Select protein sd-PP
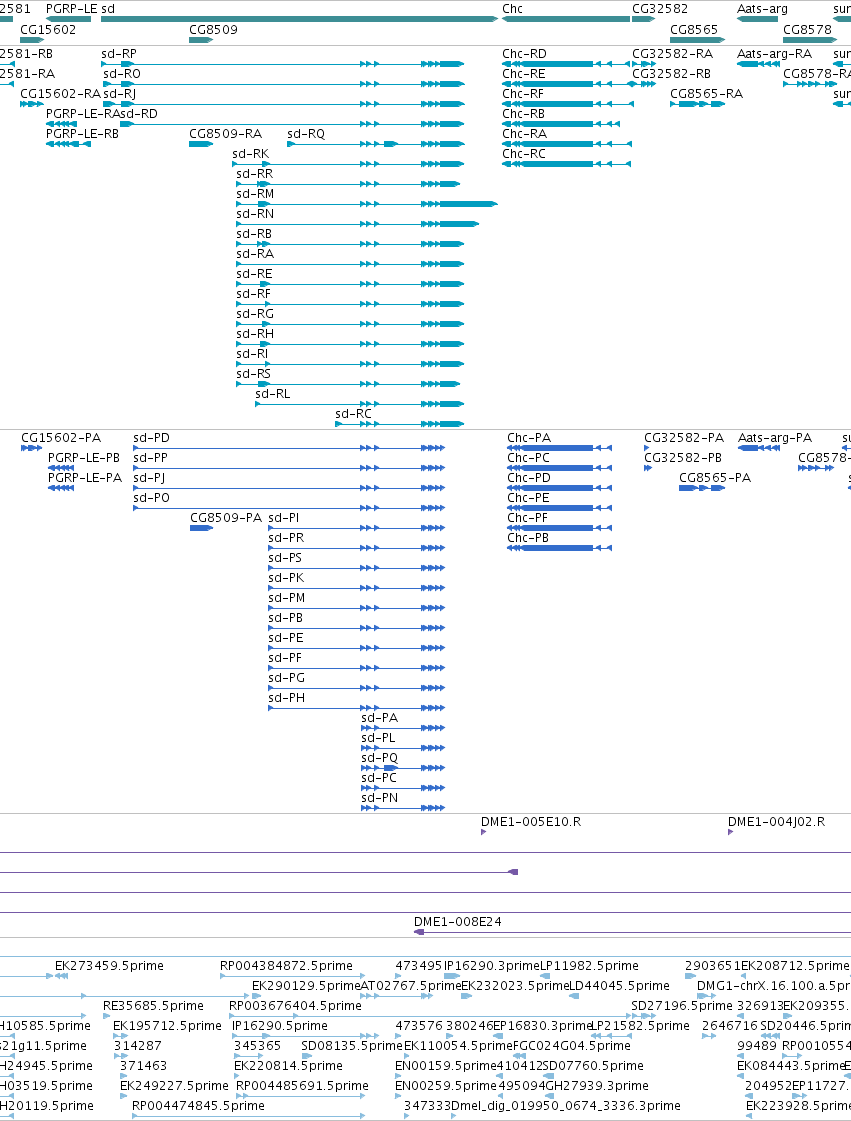 (289, 468)
